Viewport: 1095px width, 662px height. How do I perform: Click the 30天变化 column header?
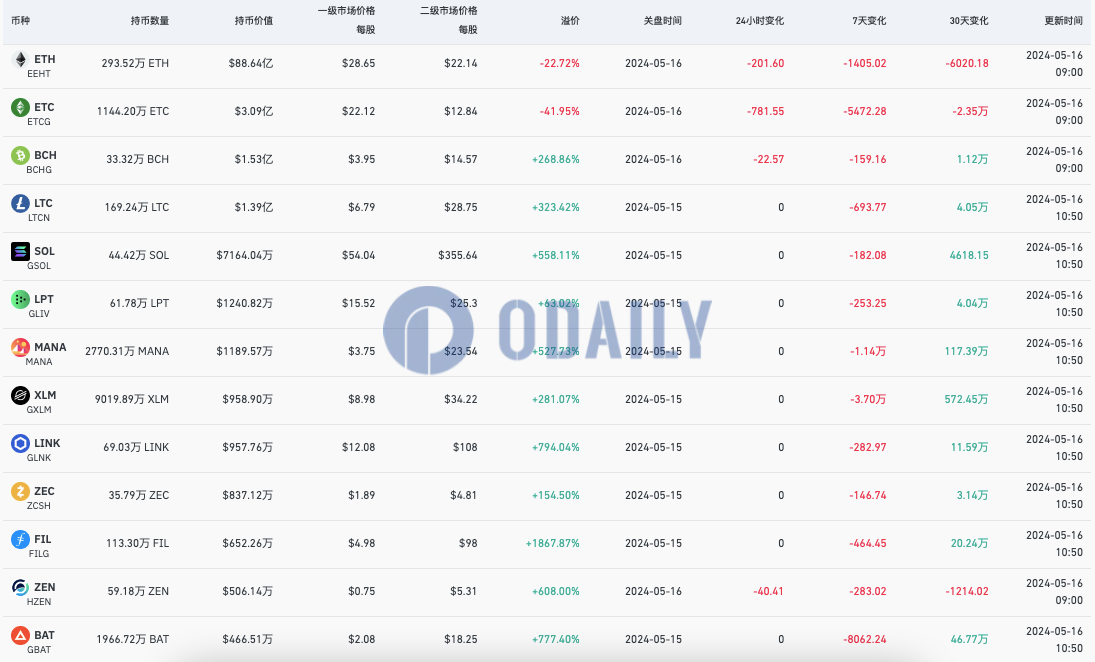click(969, 20)
